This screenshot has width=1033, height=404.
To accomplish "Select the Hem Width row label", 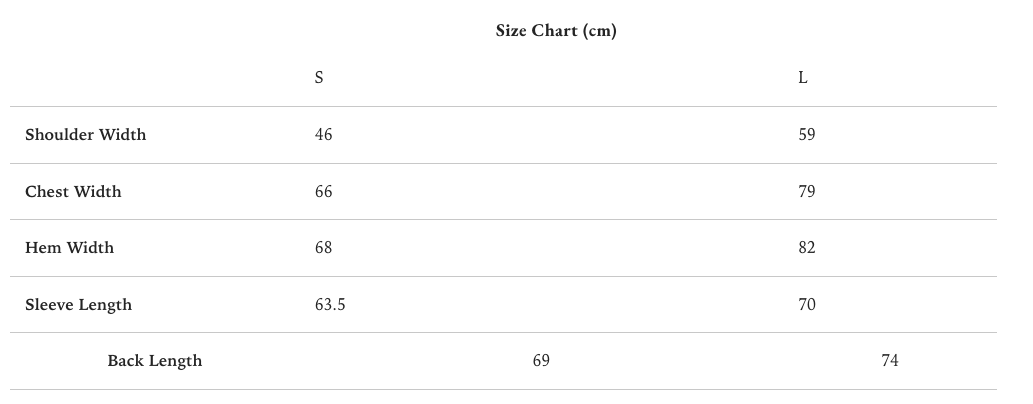I will (x=70, y=248).
